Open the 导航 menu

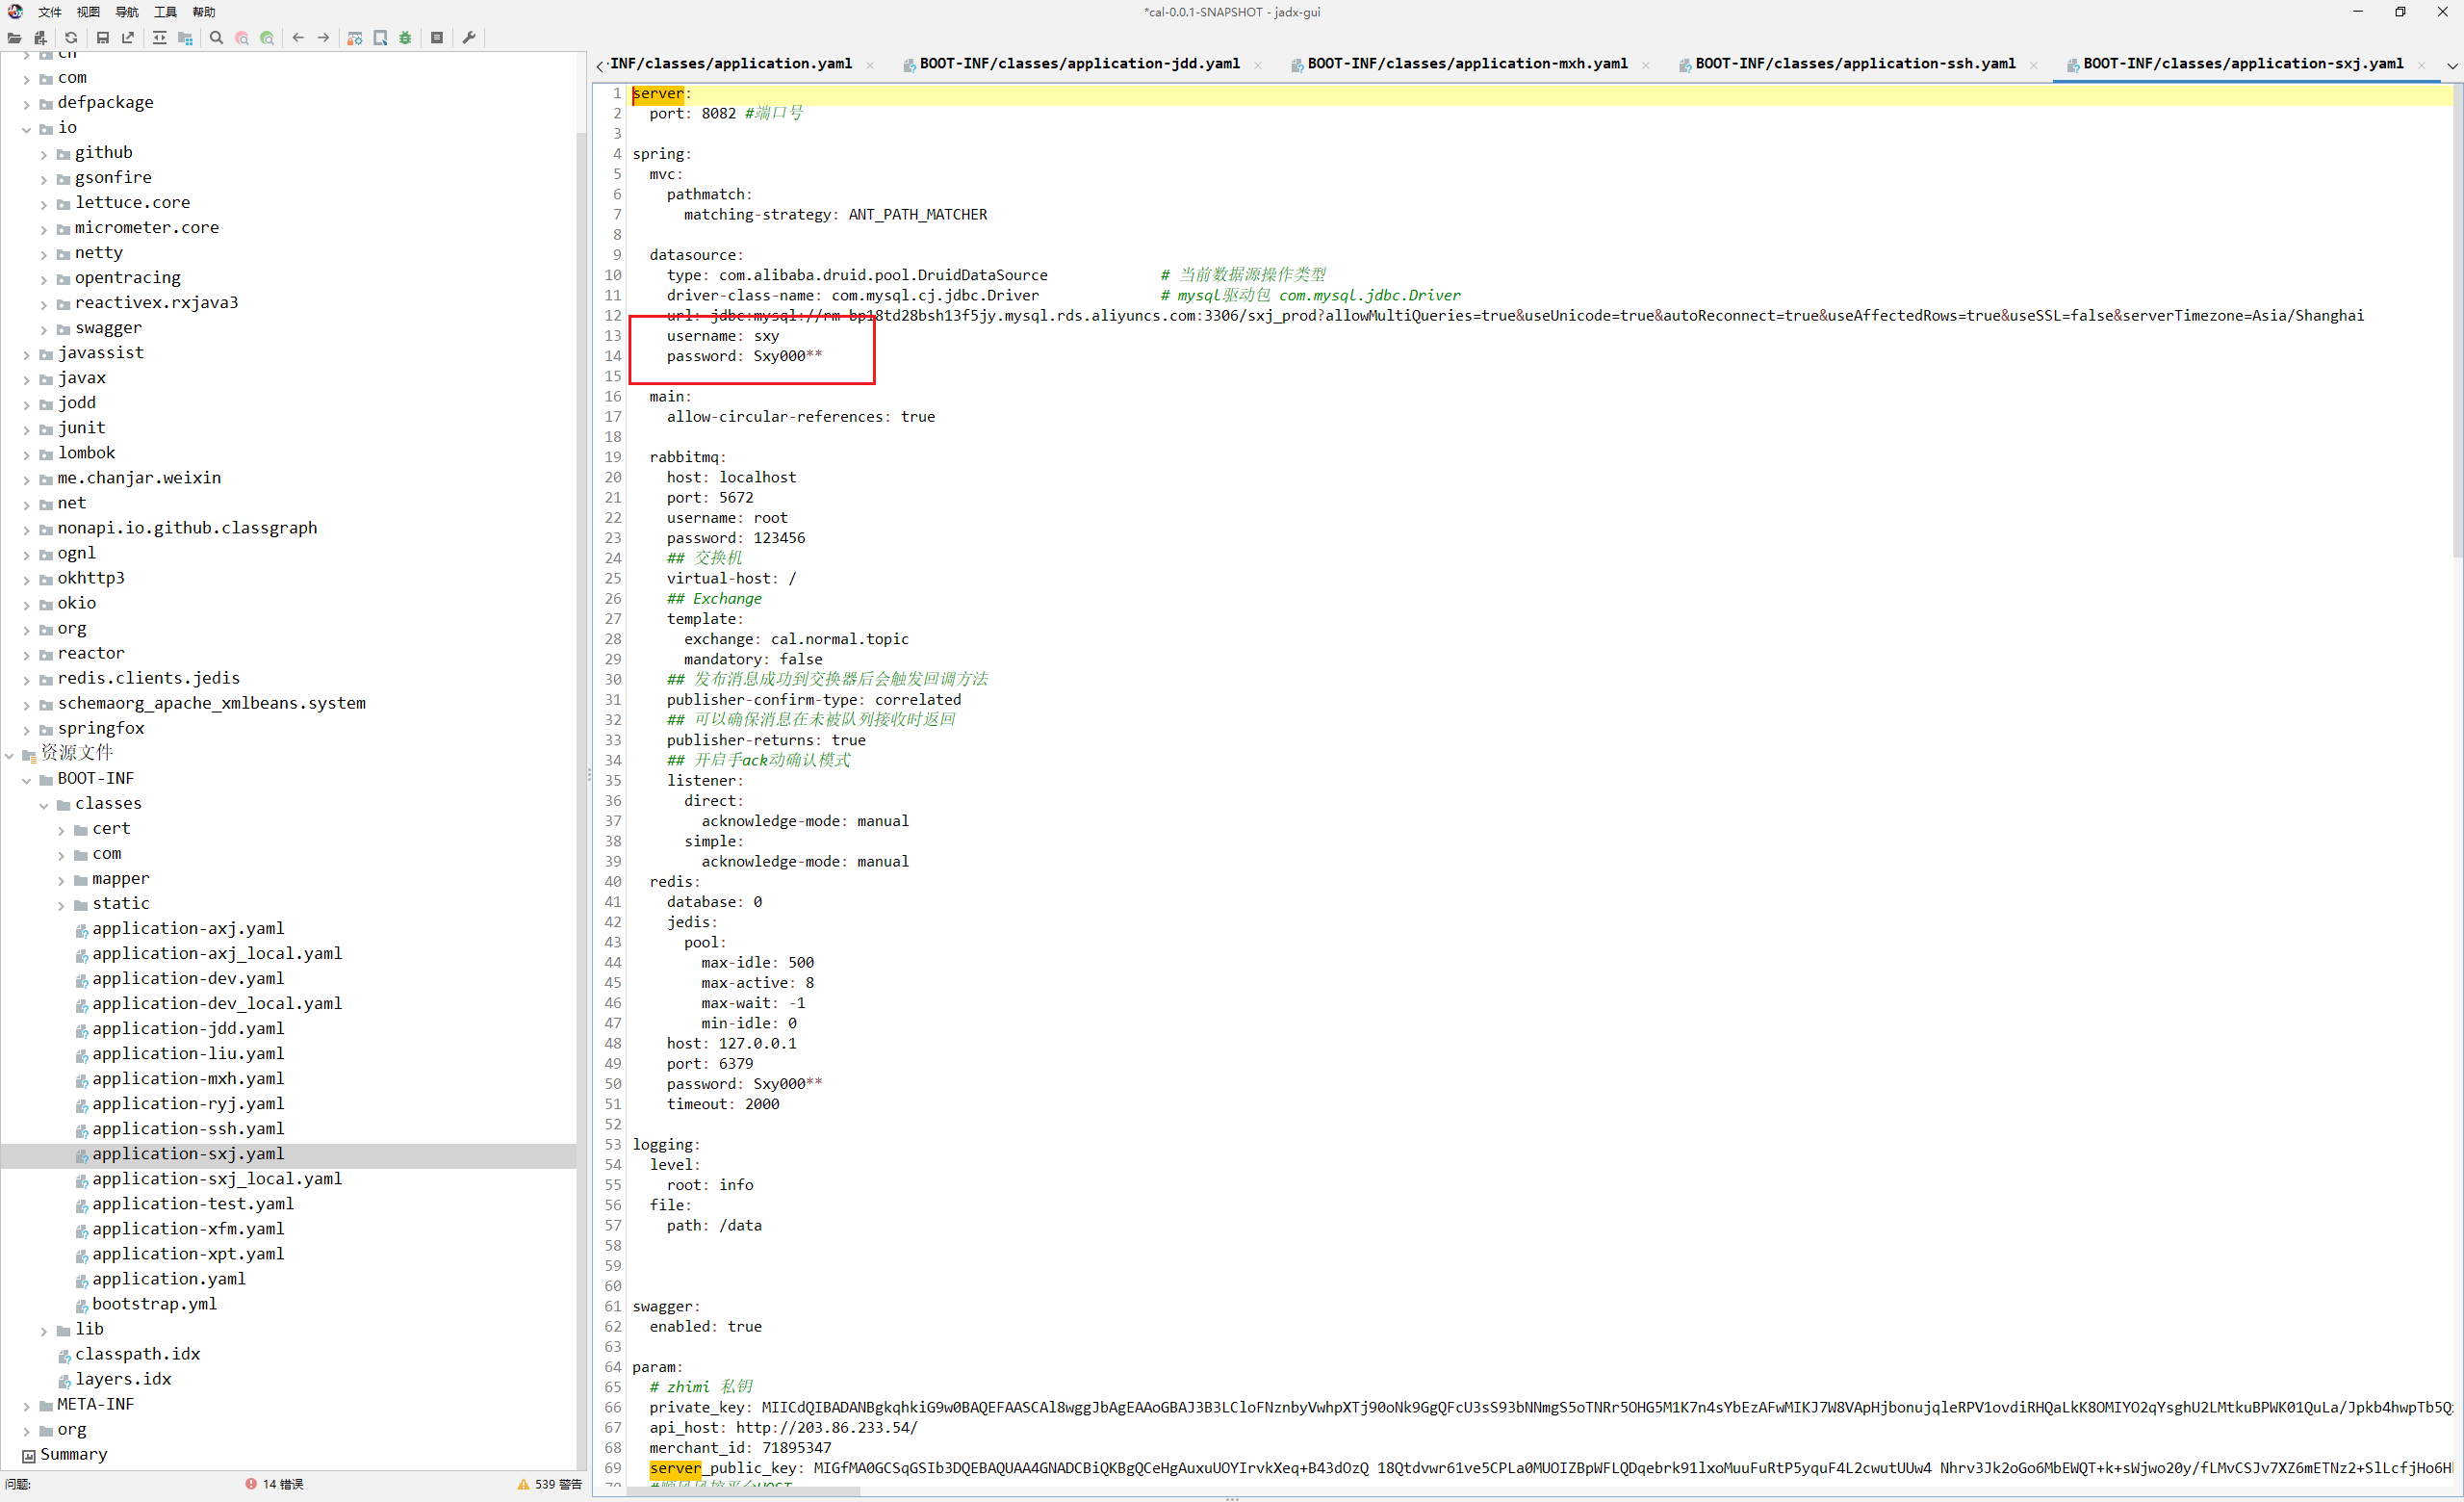click(x=127, y=12)
